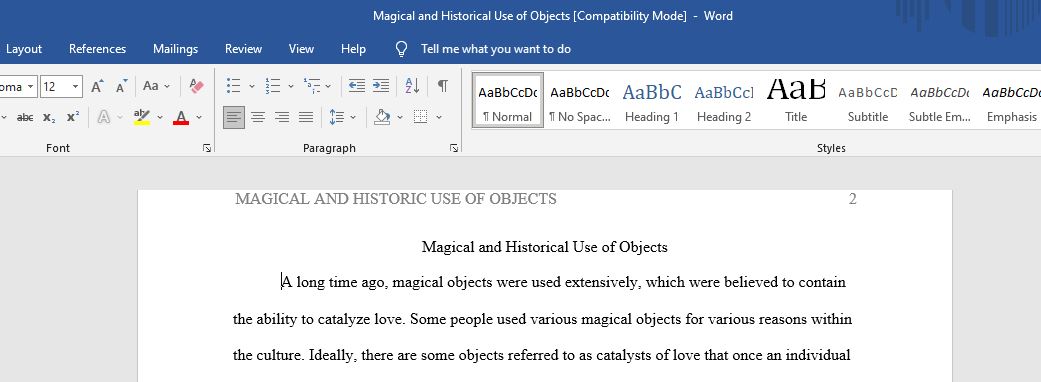This screenshot has width=1041, height=382.
Task: Justify the paragraph text
Action: point(306,118)
